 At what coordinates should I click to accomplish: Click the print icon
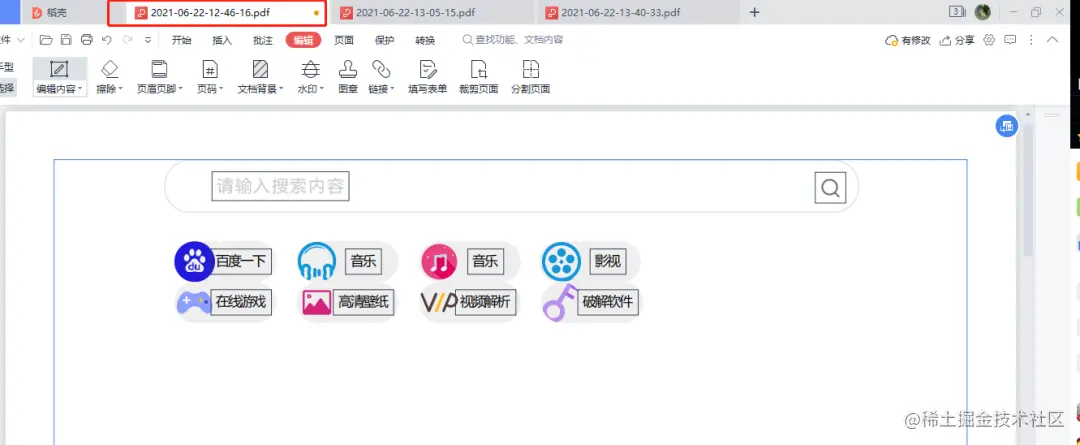[x=86, y=40]
